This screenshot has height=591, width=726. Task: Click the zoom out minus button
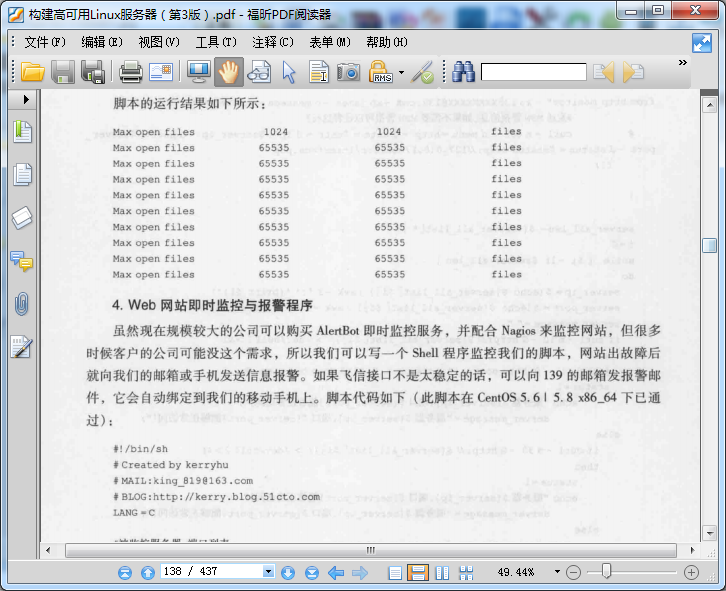point(573,572)
